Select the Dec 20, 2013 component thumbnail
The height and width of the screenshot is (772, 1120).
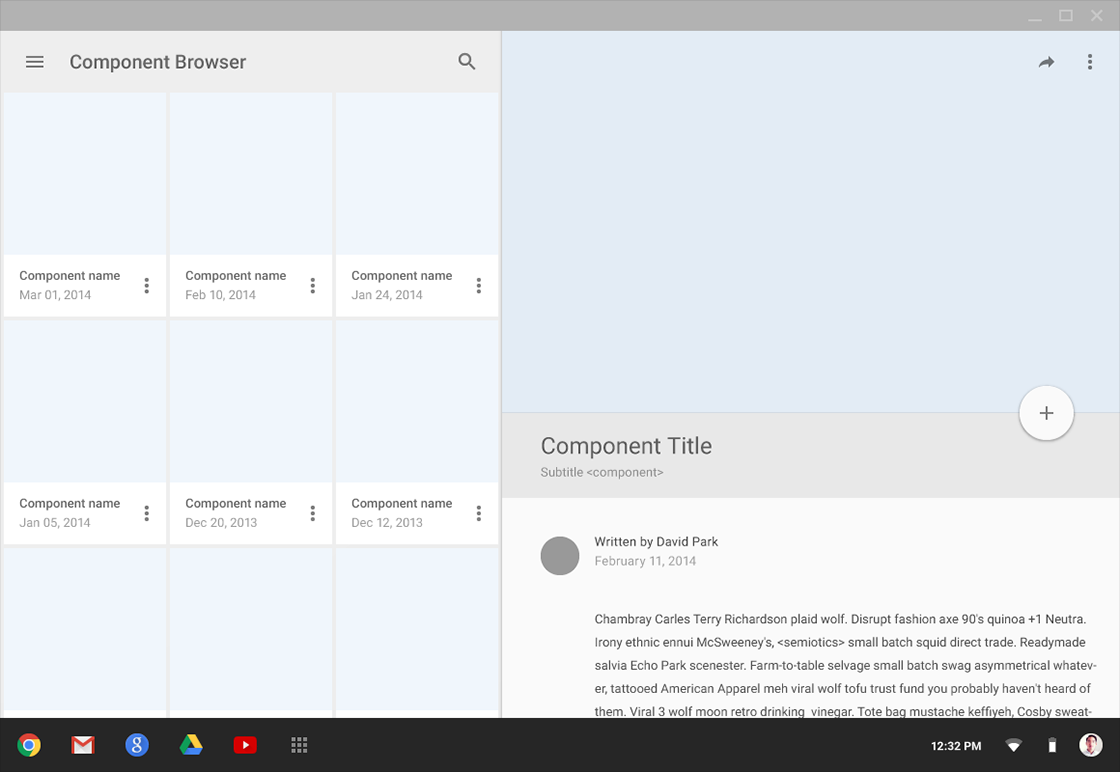251,402
